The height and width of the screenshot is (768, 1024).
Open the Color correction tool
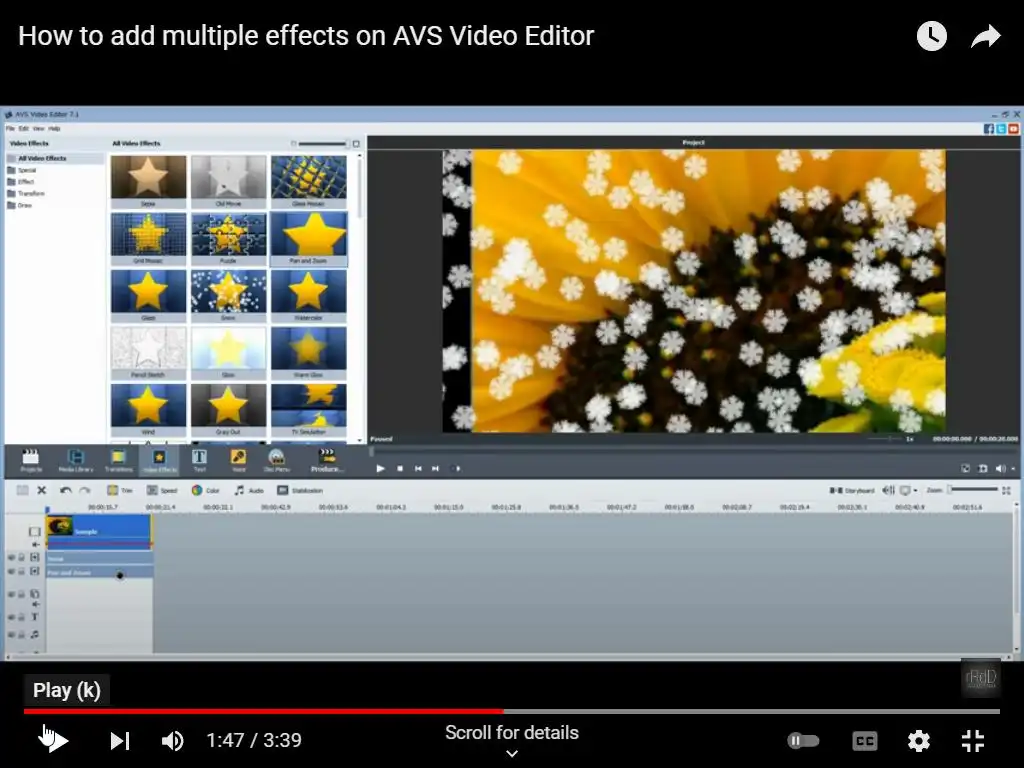205,490
